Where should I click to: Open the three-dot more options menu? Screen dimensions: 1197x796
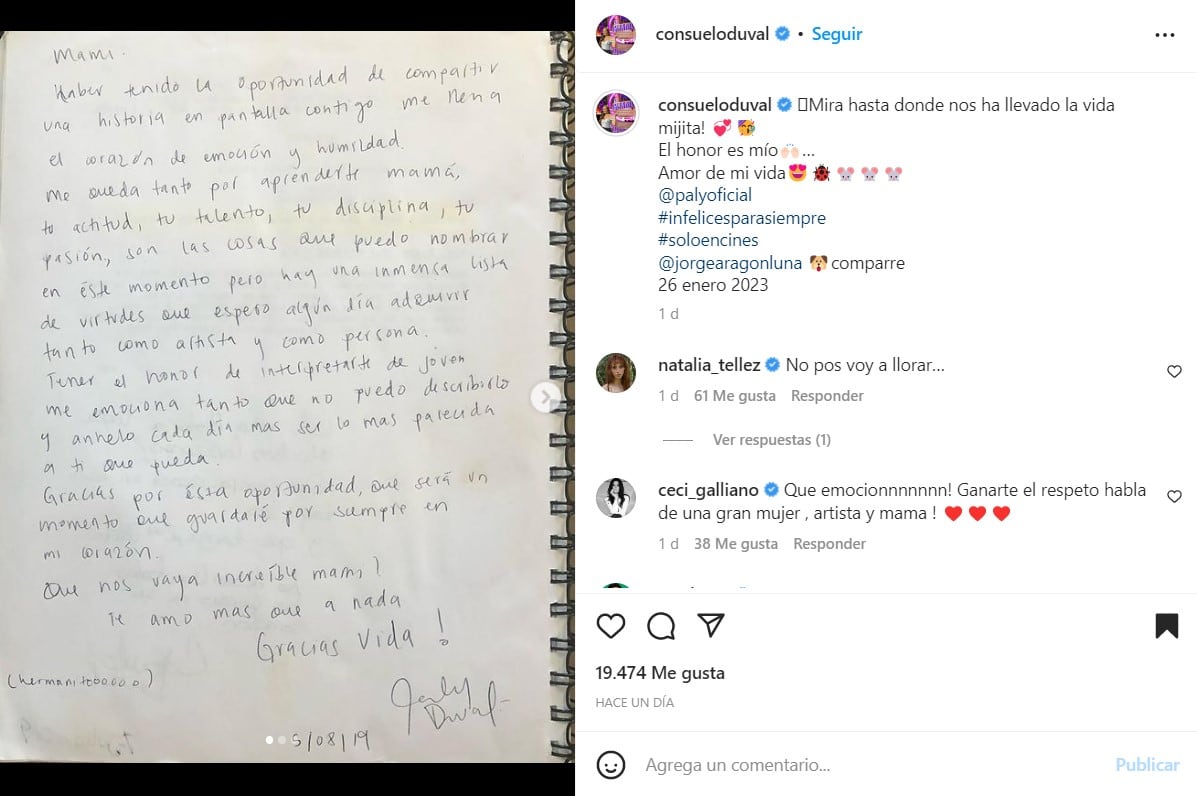pos(1165,35)
